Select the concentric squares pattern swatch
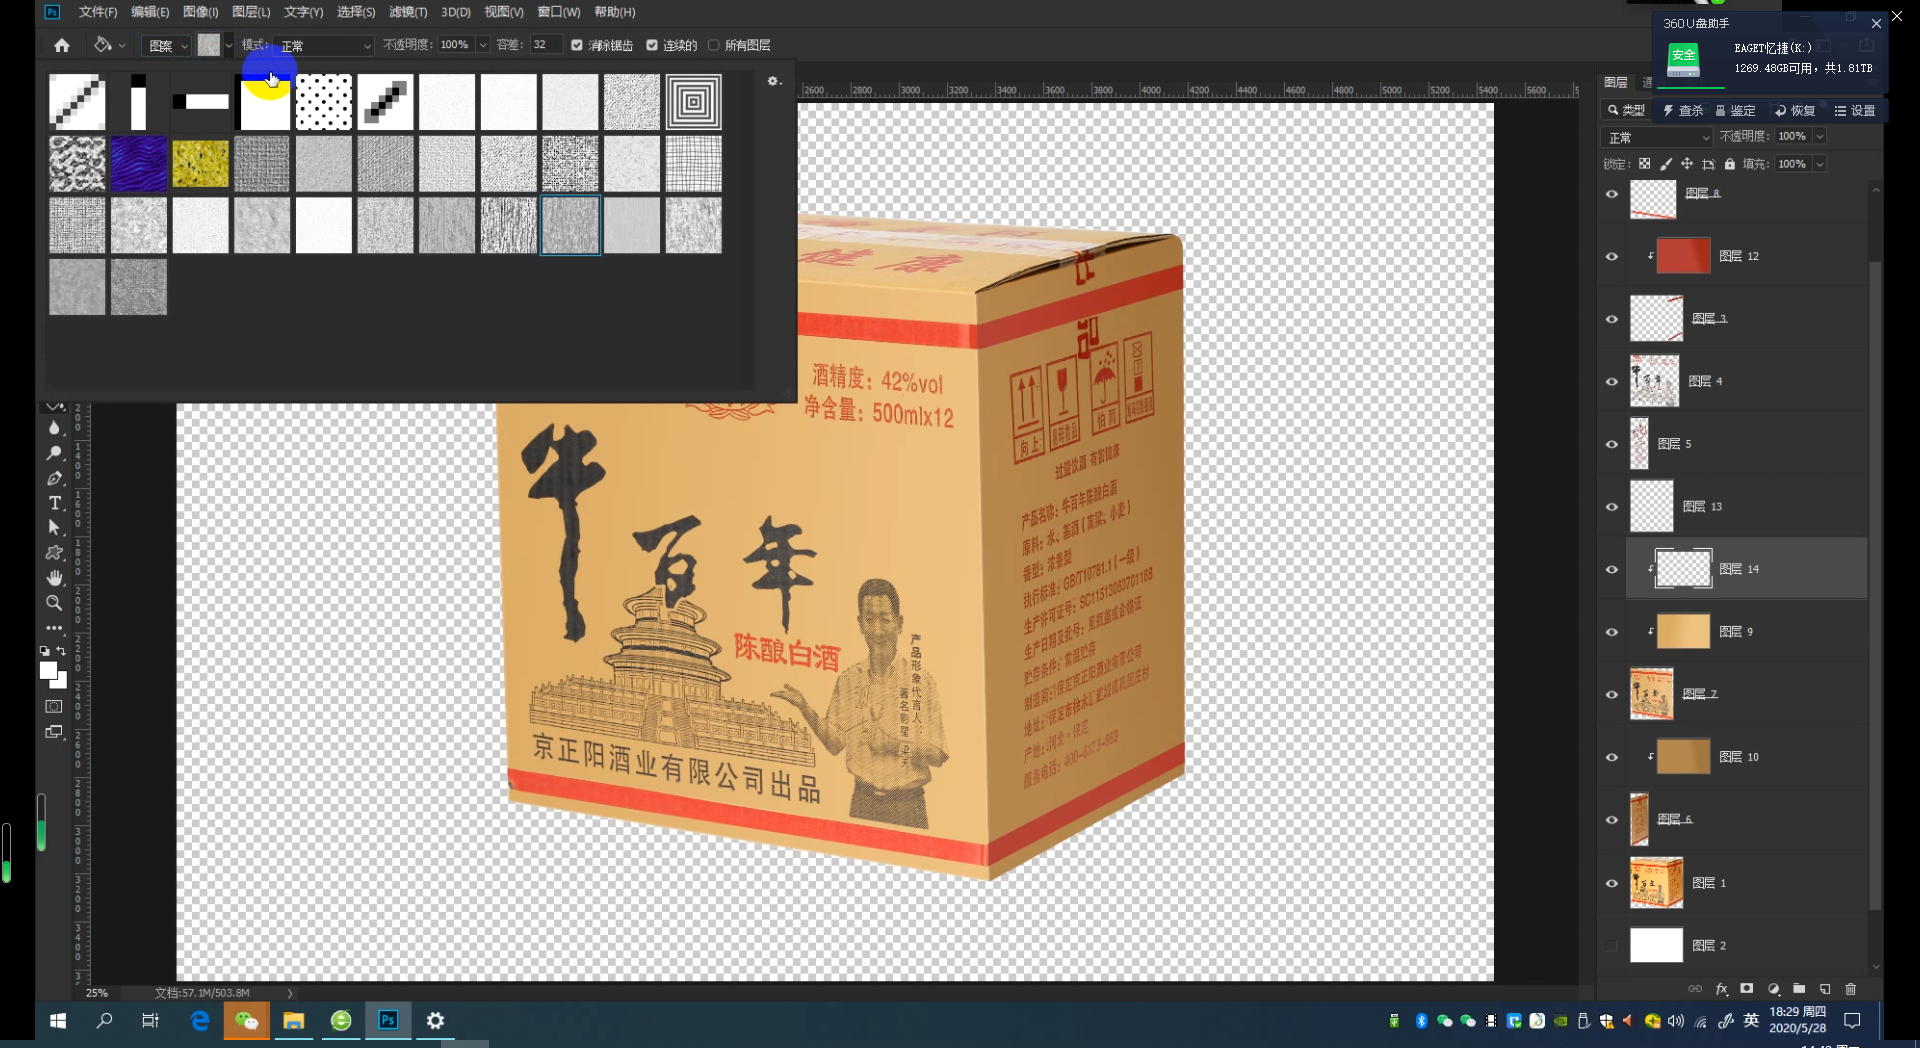This screenshot has height=1048, width=1920. (694, 102)
